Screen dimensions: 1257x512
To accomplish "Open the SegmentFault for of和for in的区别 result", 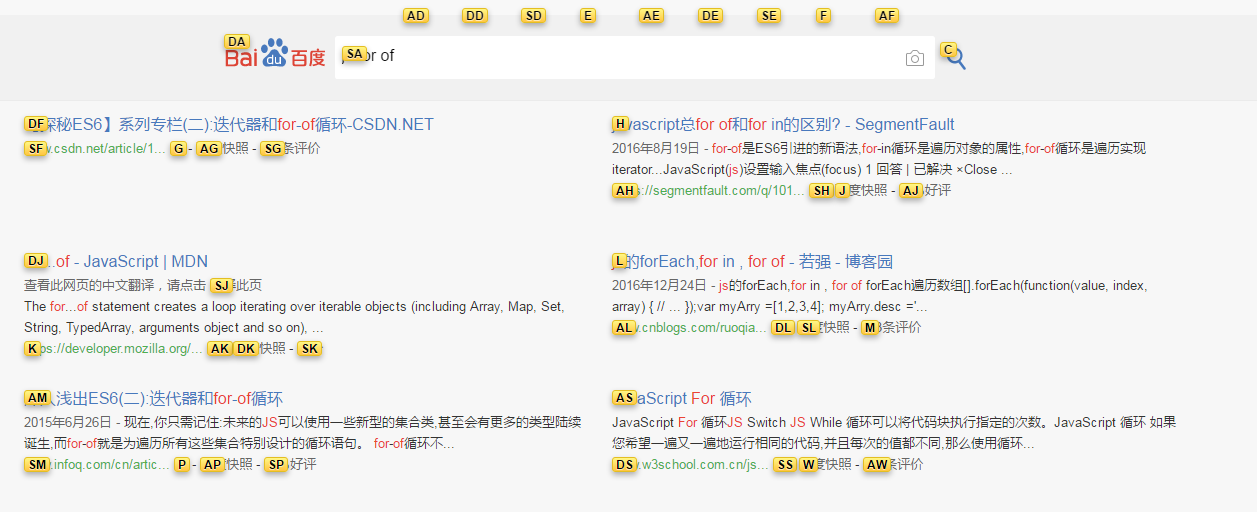I will pos(783,125).
